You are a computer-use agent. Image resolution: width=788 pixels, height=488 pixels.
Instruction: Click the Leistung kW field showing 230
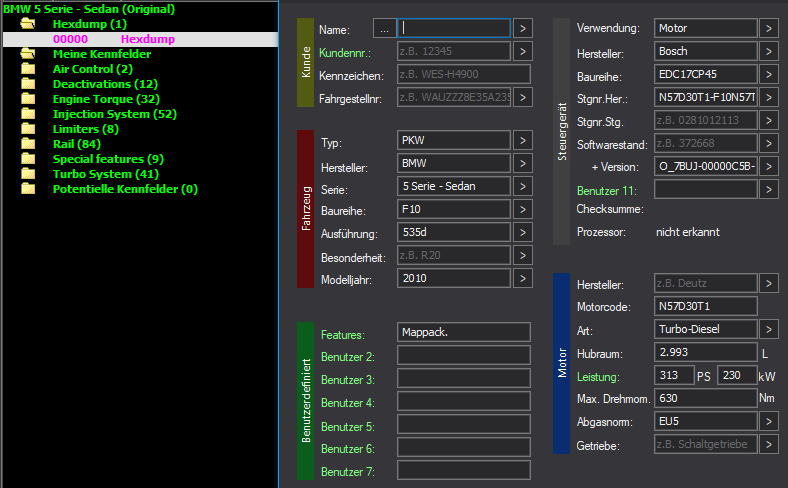737,375
